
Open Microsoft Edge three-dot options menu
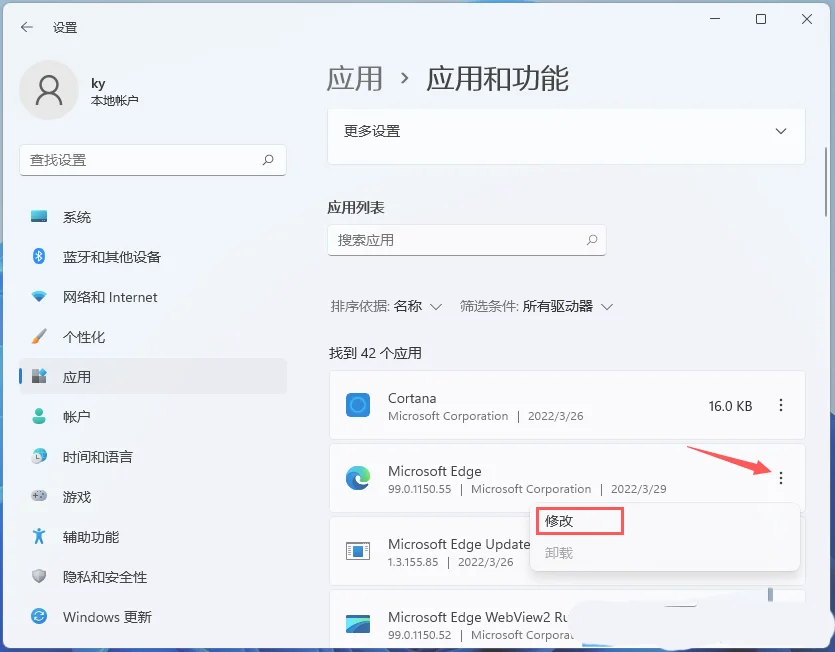(x=781, y=478)
